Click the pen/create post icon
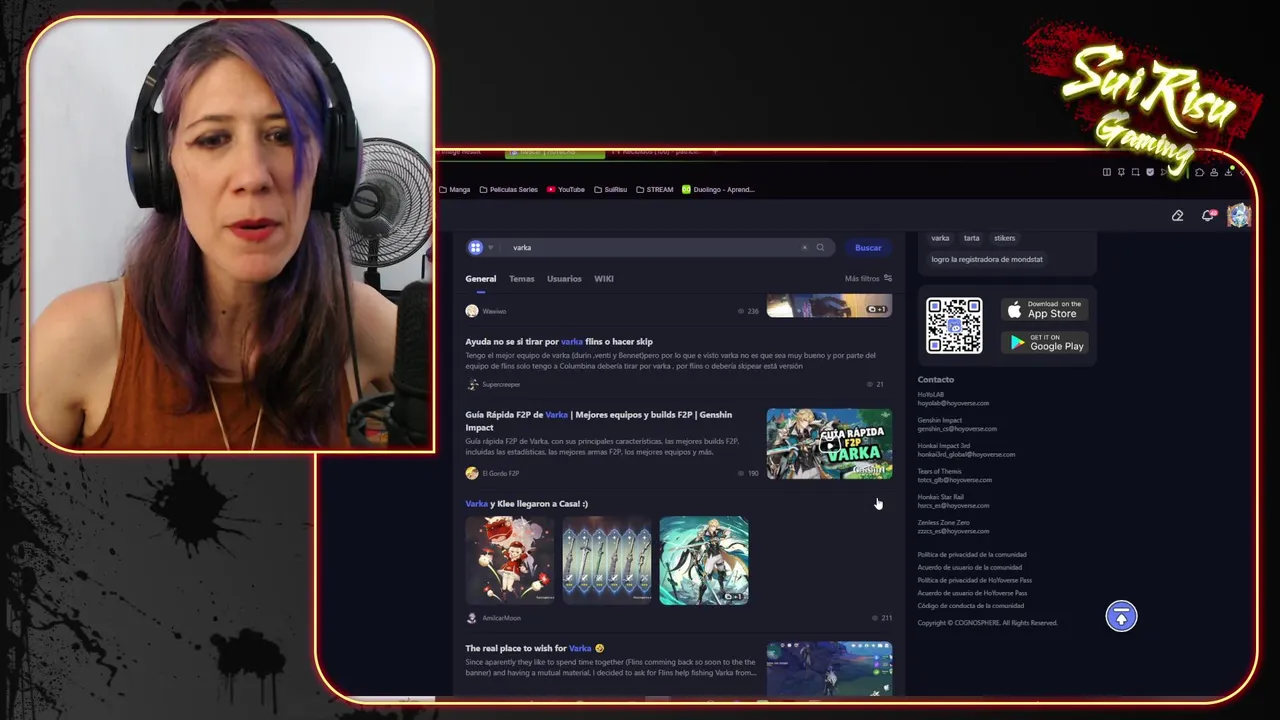The height and width of the screenshot is (720, 1280). (x=1177, y=216)
